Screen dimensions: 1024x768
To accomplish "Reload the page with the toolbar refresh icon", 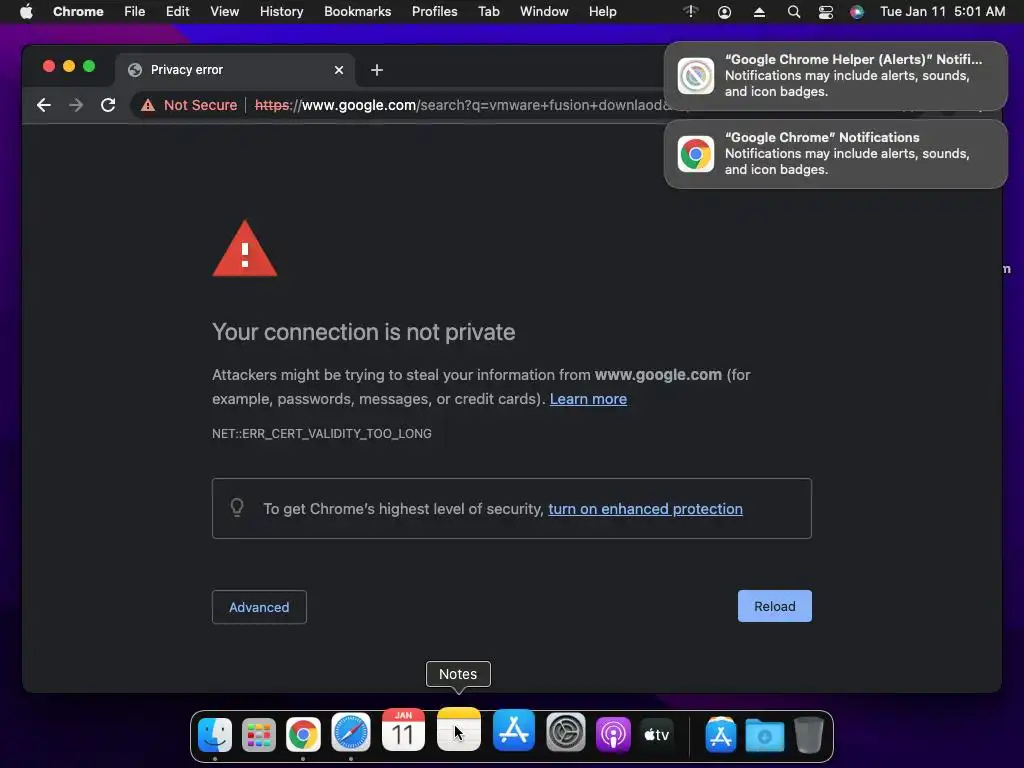I will (108, 105).
